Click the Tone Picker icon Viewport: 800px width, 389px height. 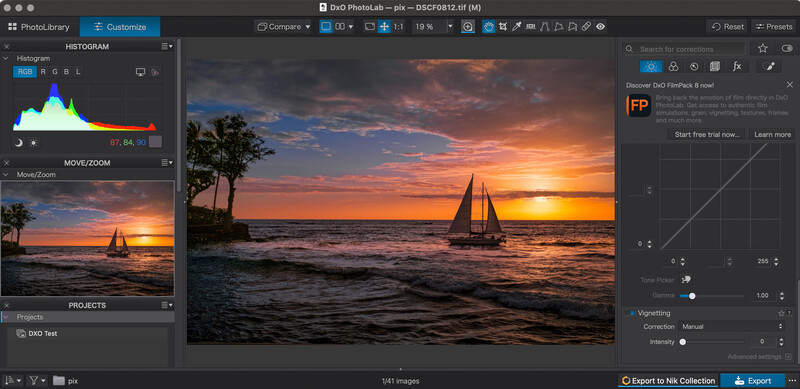point(686,280)
